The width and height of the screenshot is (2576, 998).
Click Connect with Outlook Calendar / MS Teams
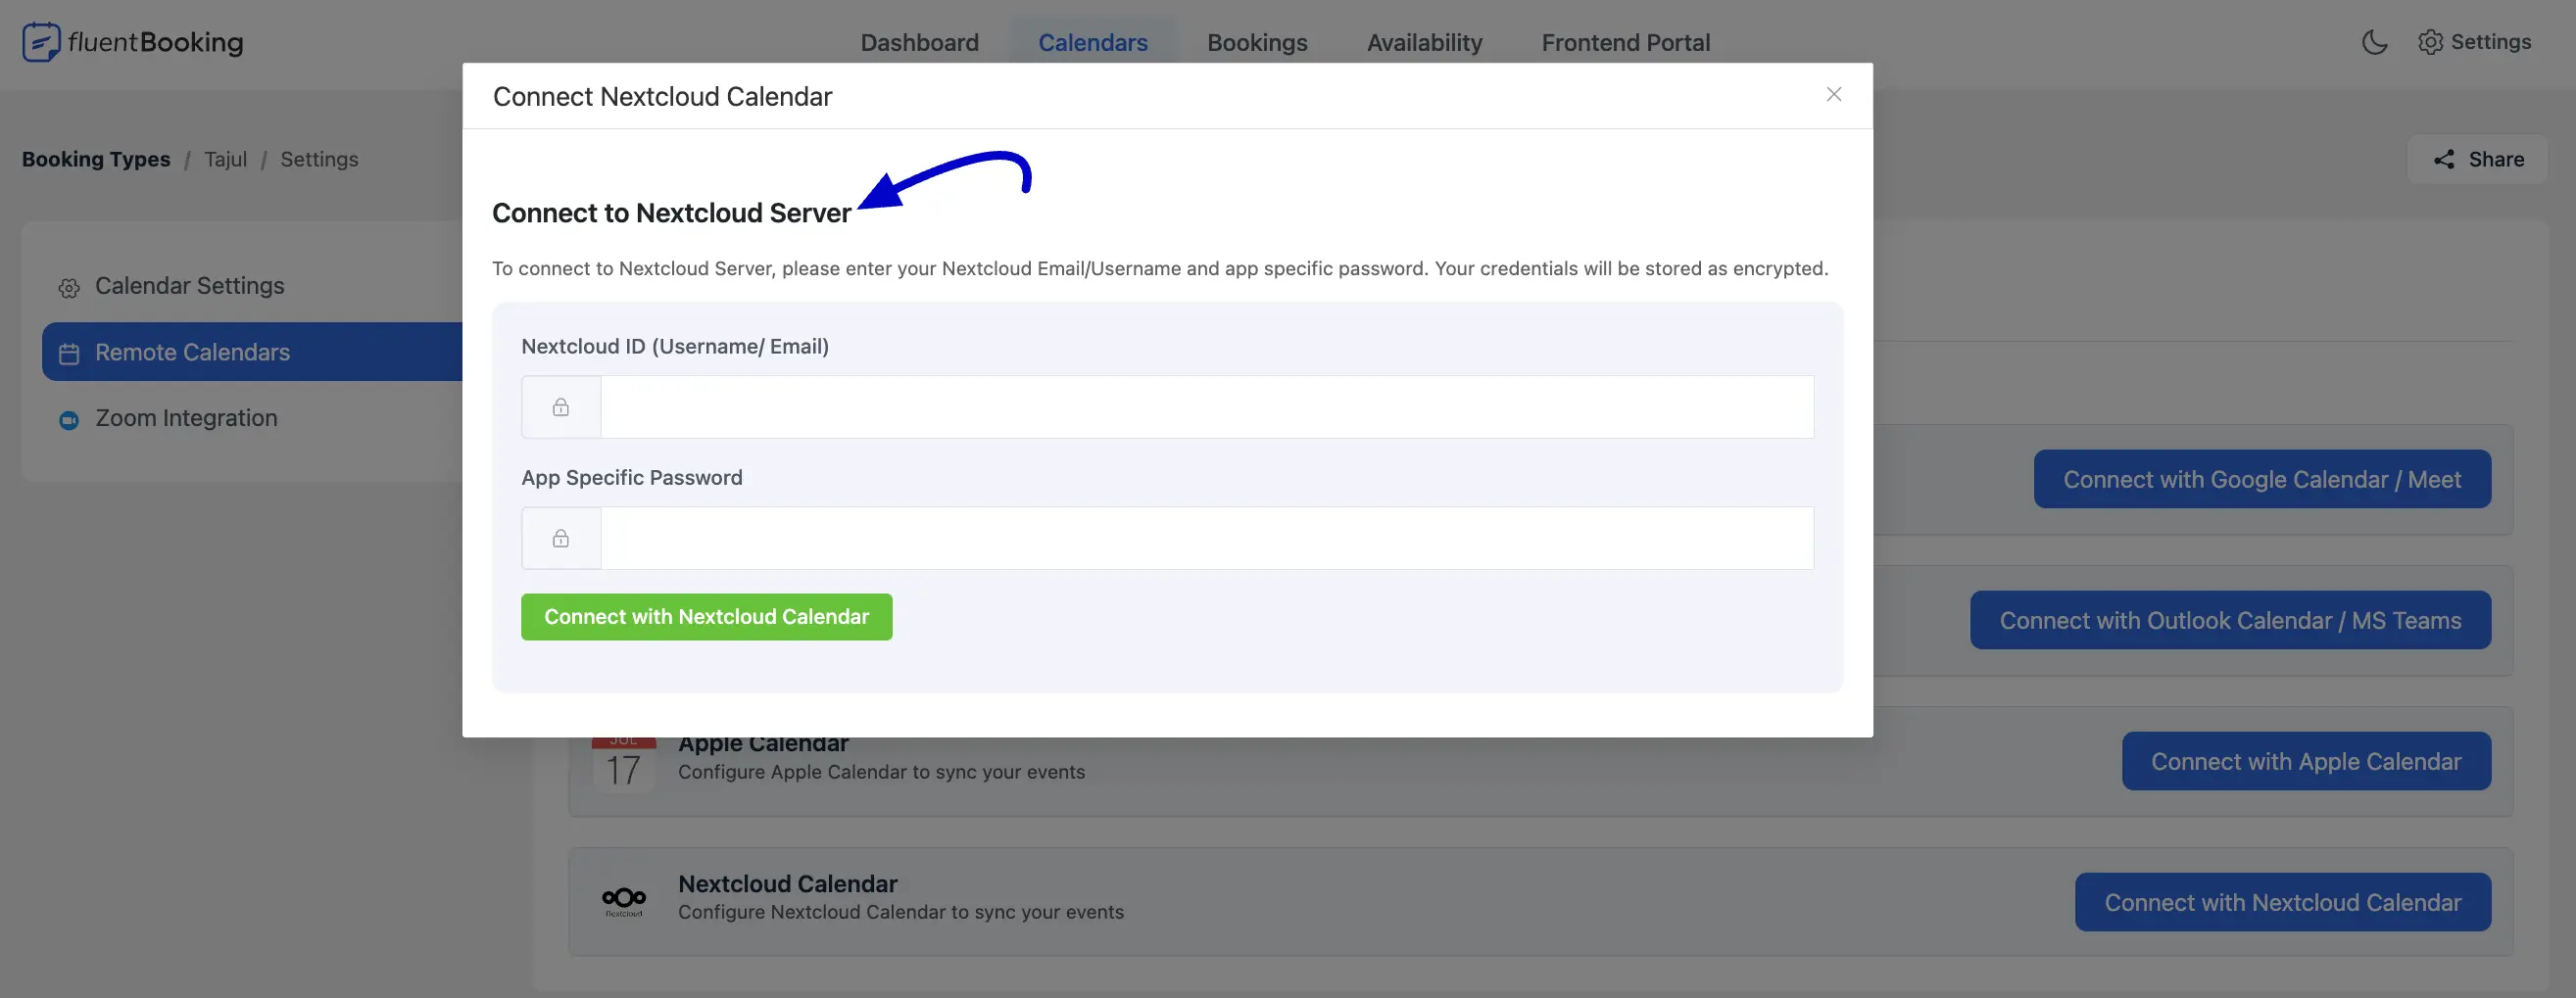(x=2230, y=620)
